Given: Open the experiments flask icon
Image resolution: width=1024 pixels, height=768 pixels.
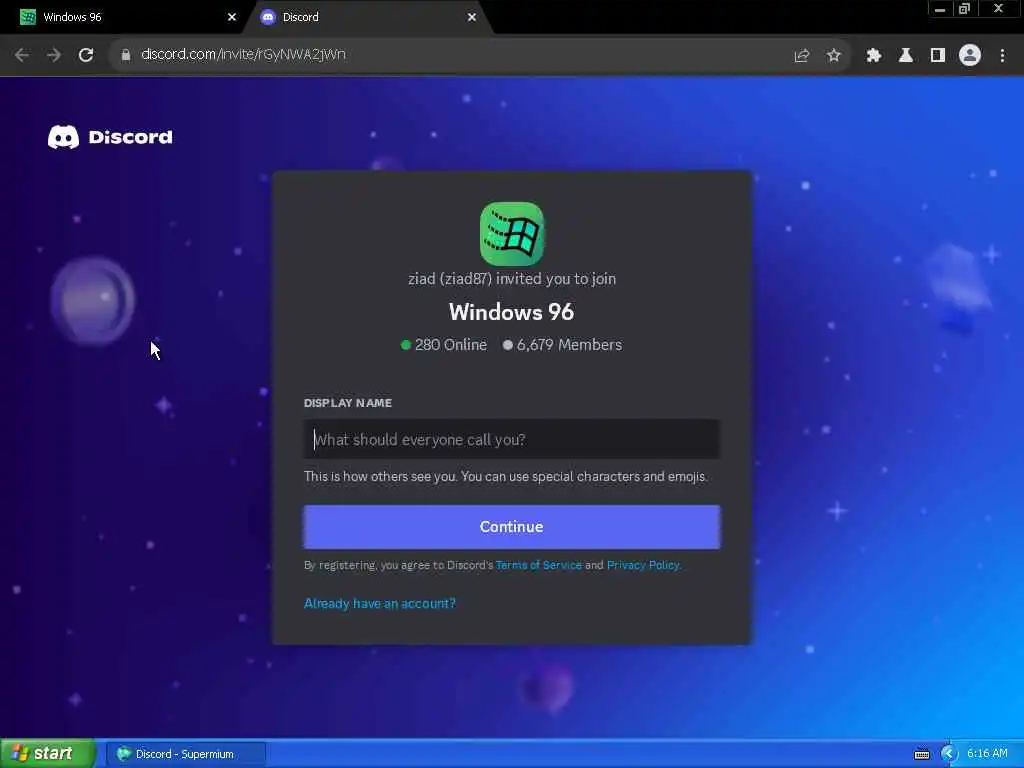Looking at the screenshot, I should coord(906,56).
